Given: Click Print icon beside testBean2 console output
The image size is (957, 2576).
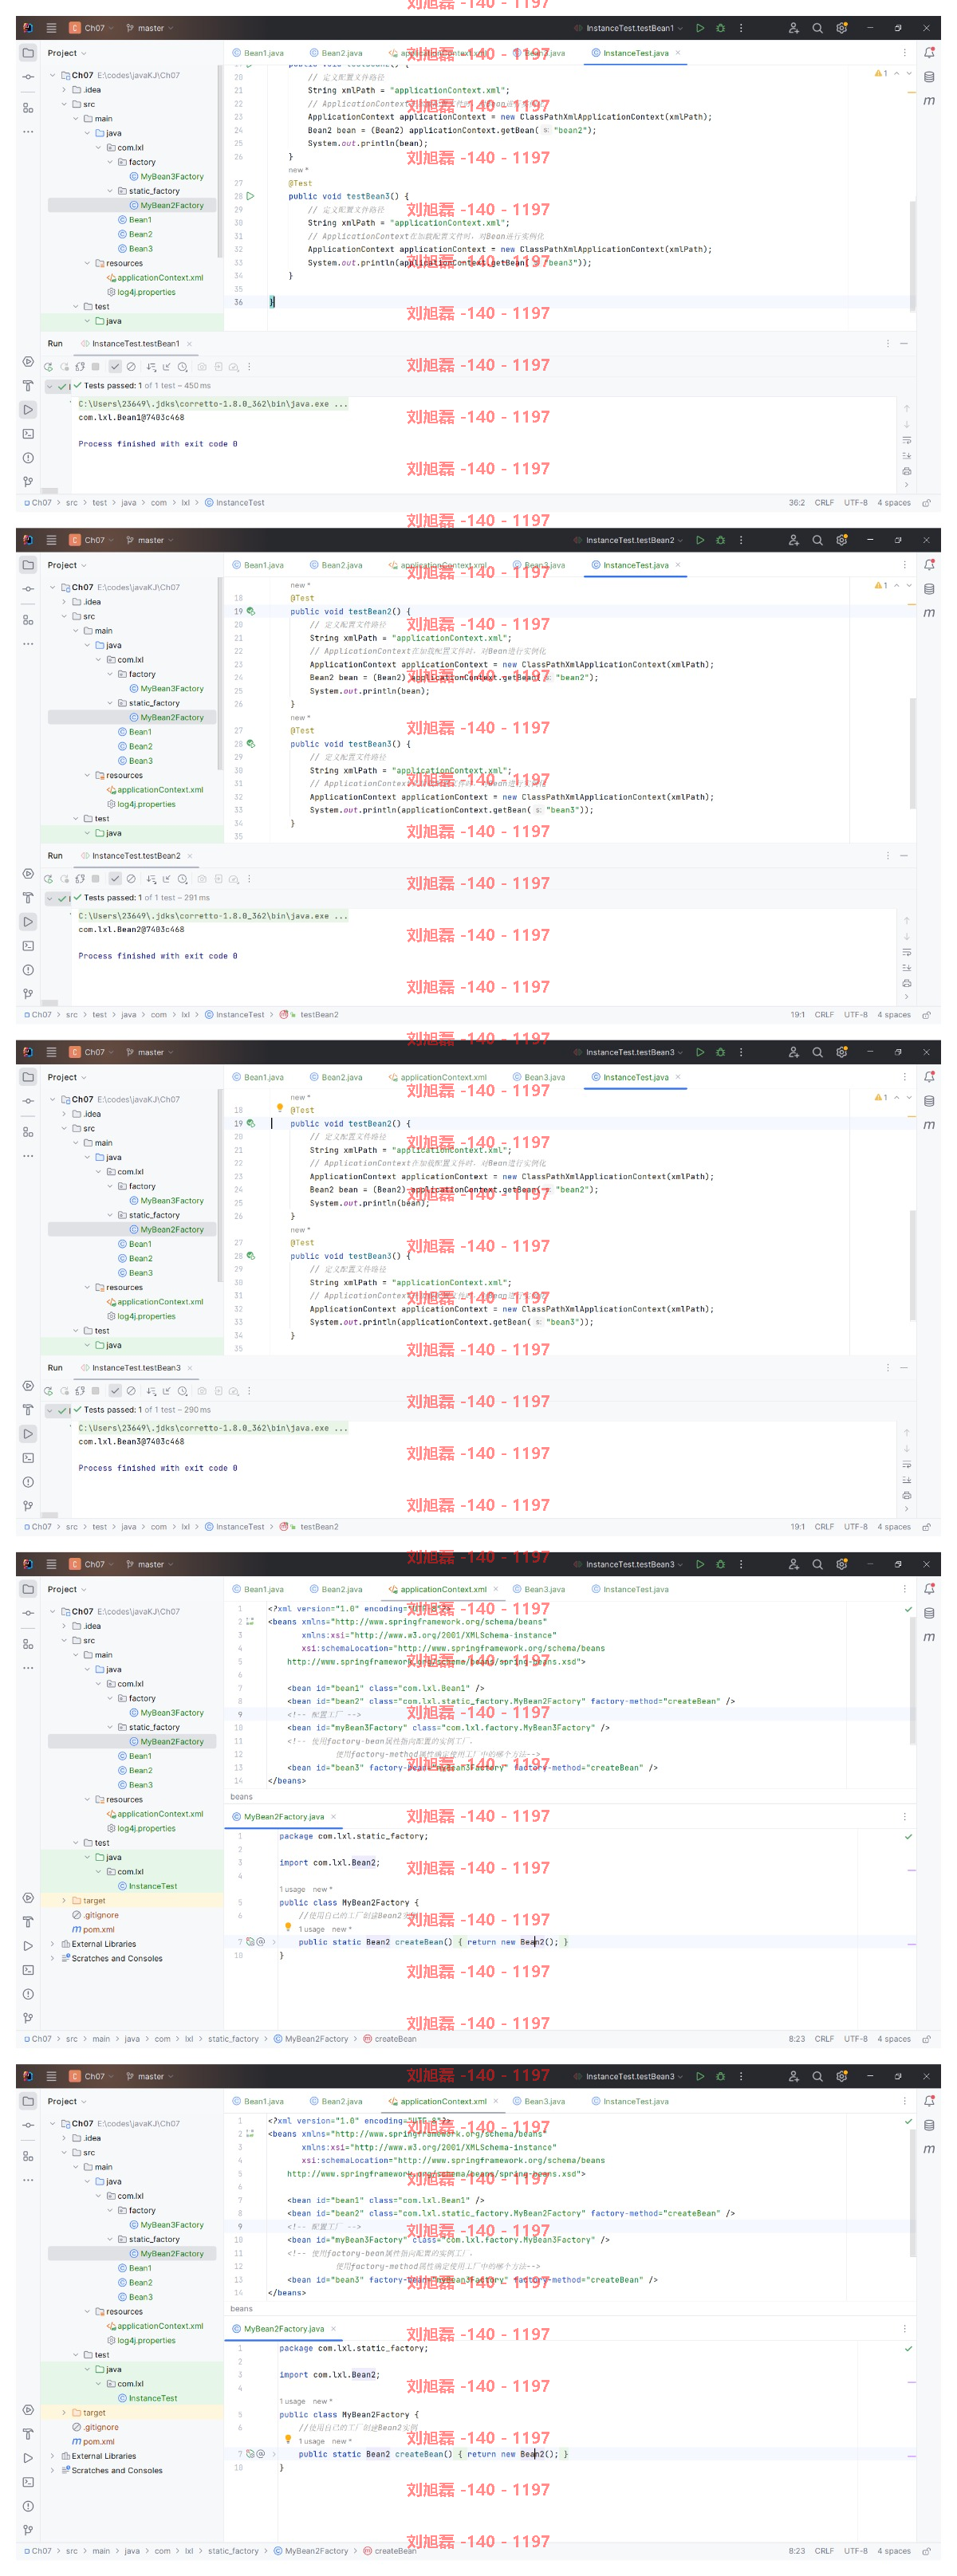Looking at the screenshot, I should 907,983.
